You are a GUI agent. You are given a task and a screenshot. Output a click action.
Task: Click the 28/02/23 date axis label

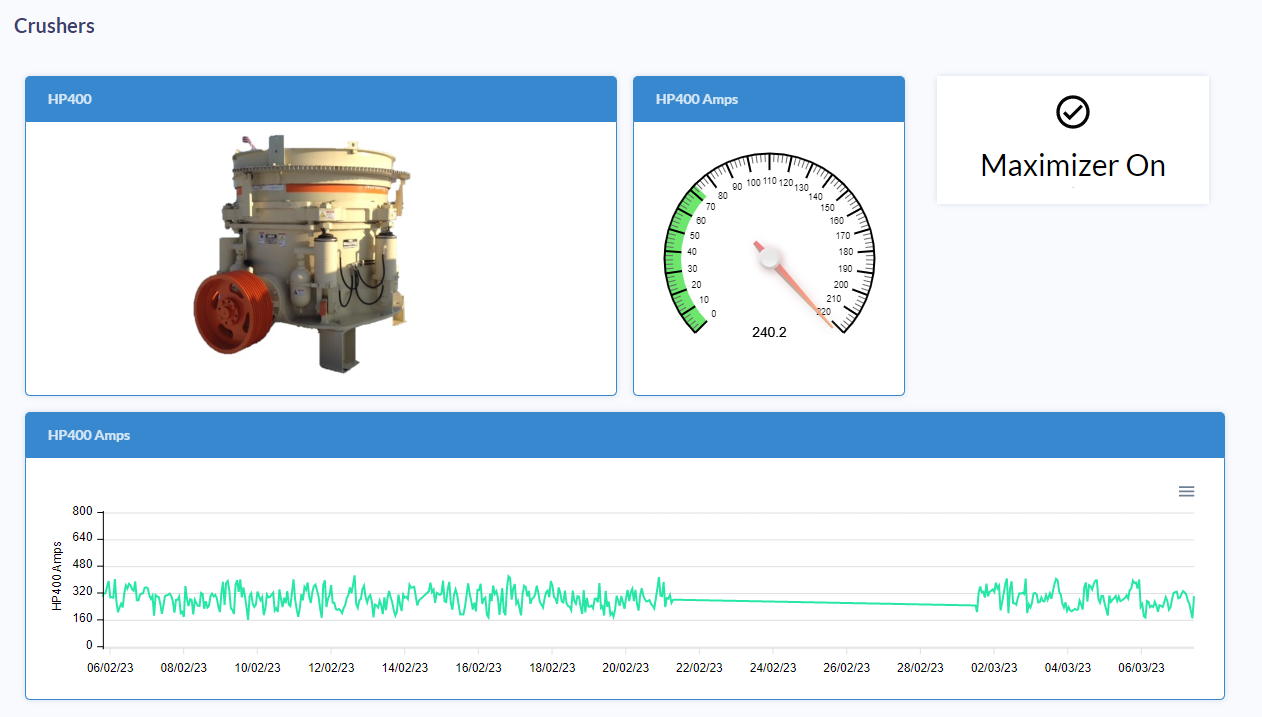coord(919,667)
